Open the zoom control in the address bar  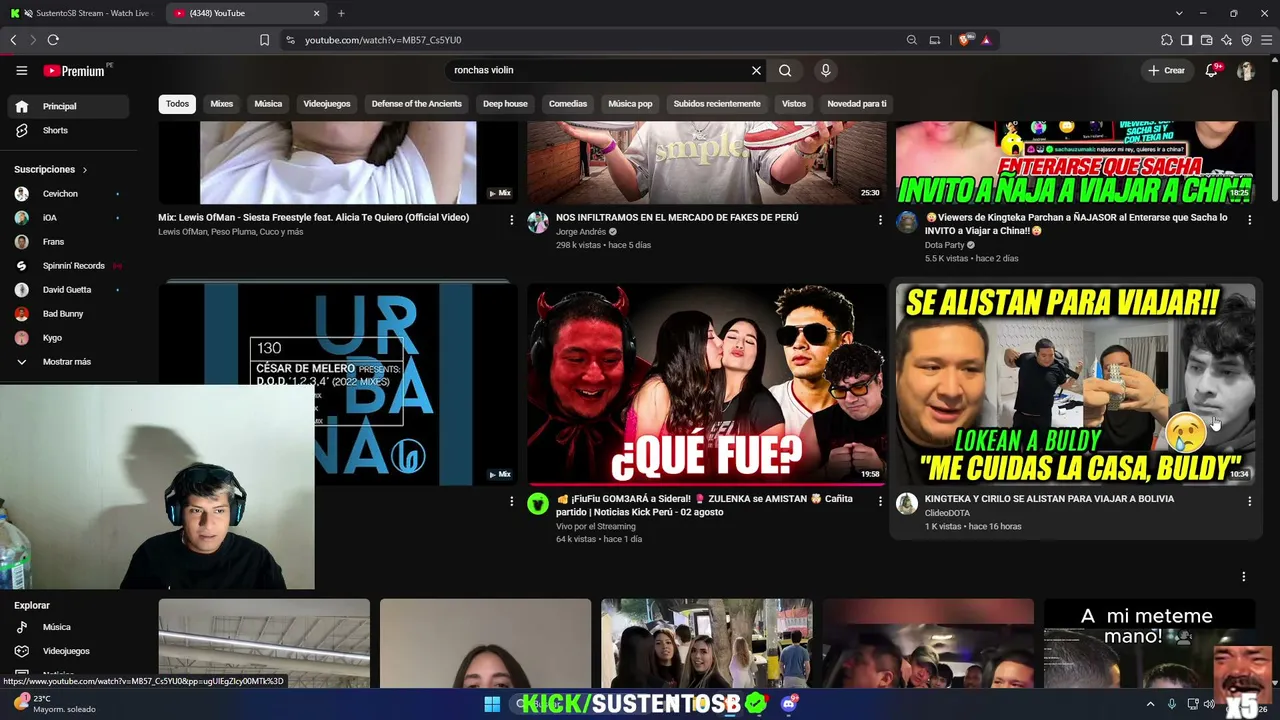point(911,40)
